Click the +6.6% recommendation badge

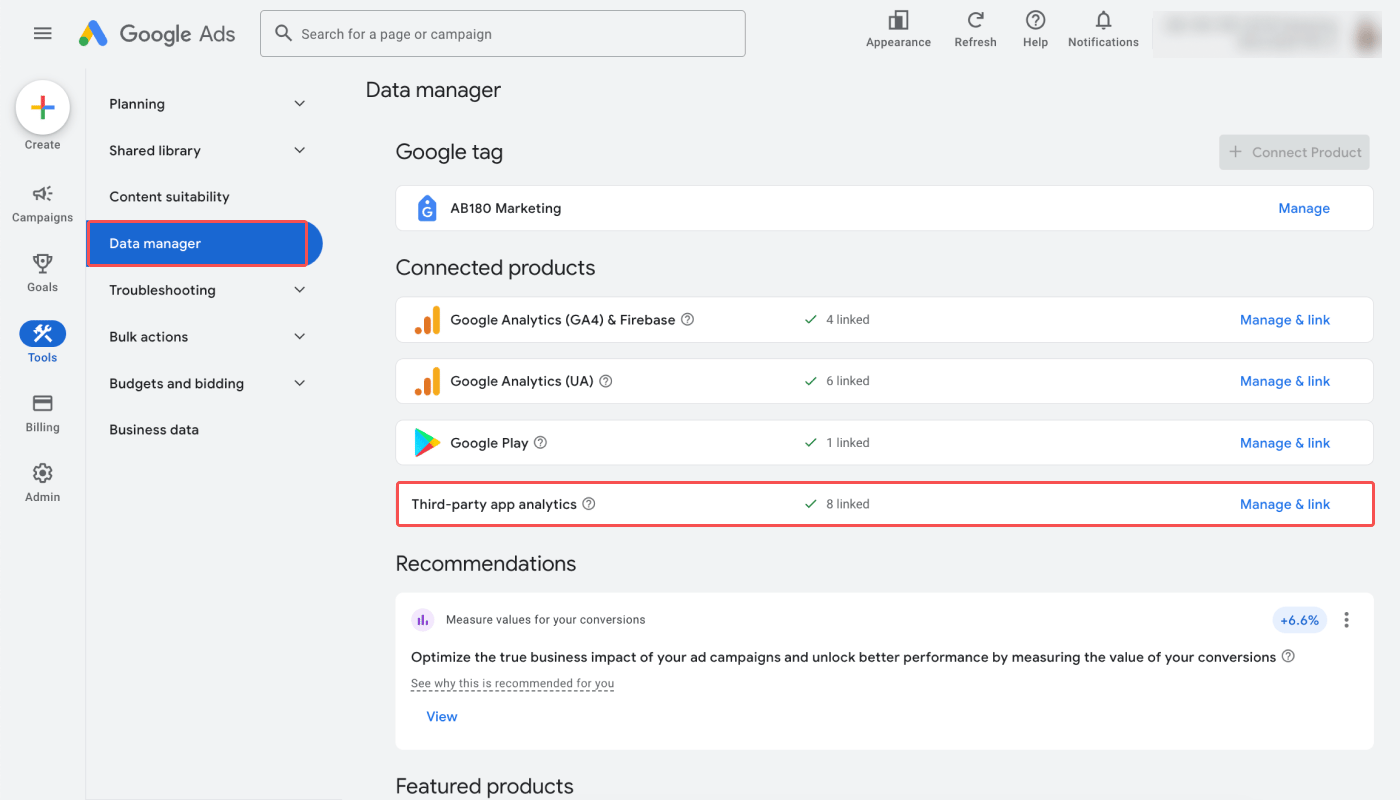[x=1300, y=620]
